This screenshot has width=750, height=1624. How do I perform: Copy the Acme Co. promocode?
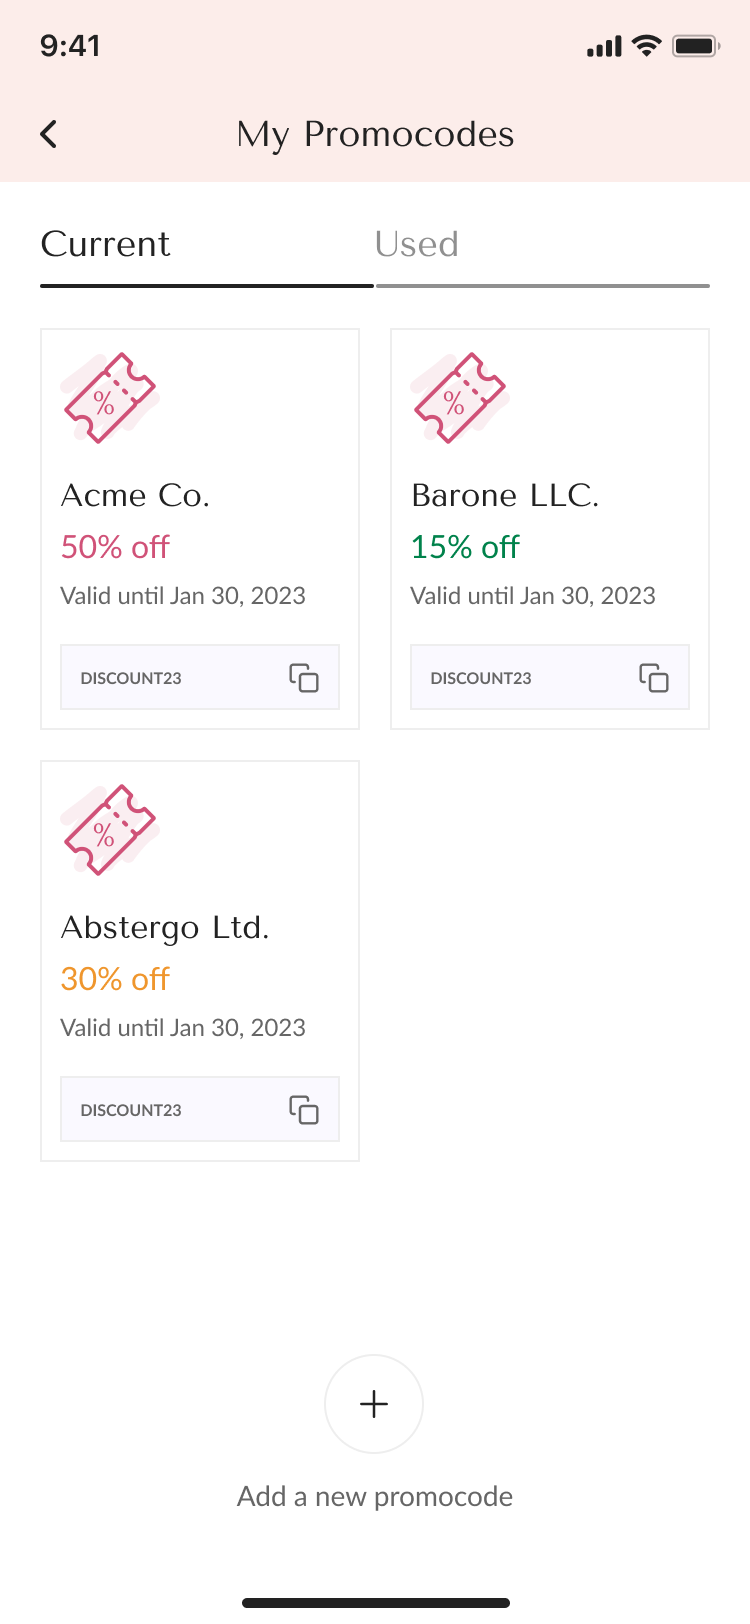(x=304, y=678)
